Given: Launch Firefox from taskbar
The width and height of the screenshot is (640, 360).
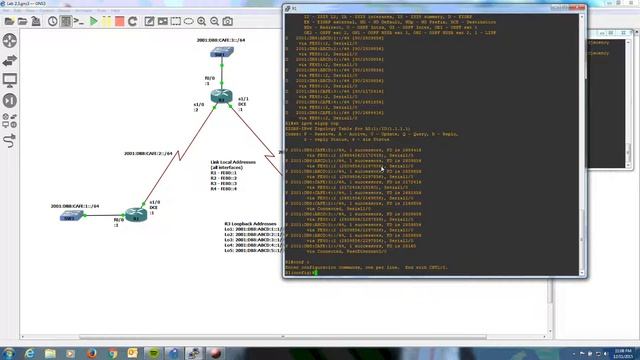Looking at the screenshot, I should pos(92,353).
